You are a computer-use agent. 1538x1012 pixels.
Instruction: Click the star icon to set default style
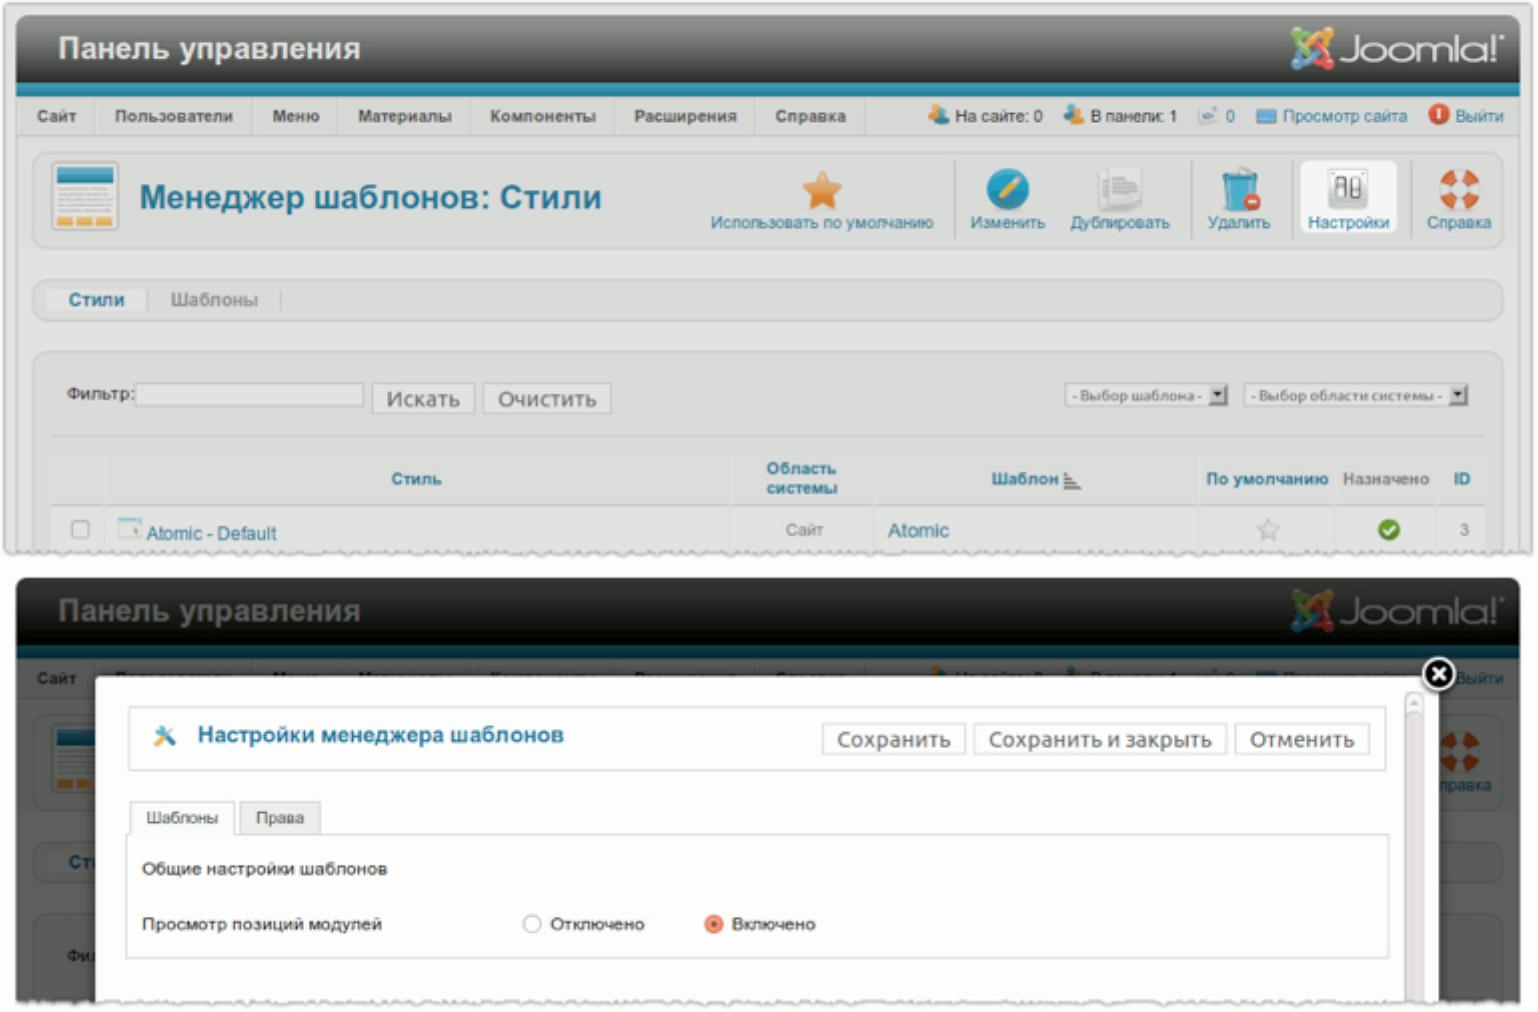821,190
